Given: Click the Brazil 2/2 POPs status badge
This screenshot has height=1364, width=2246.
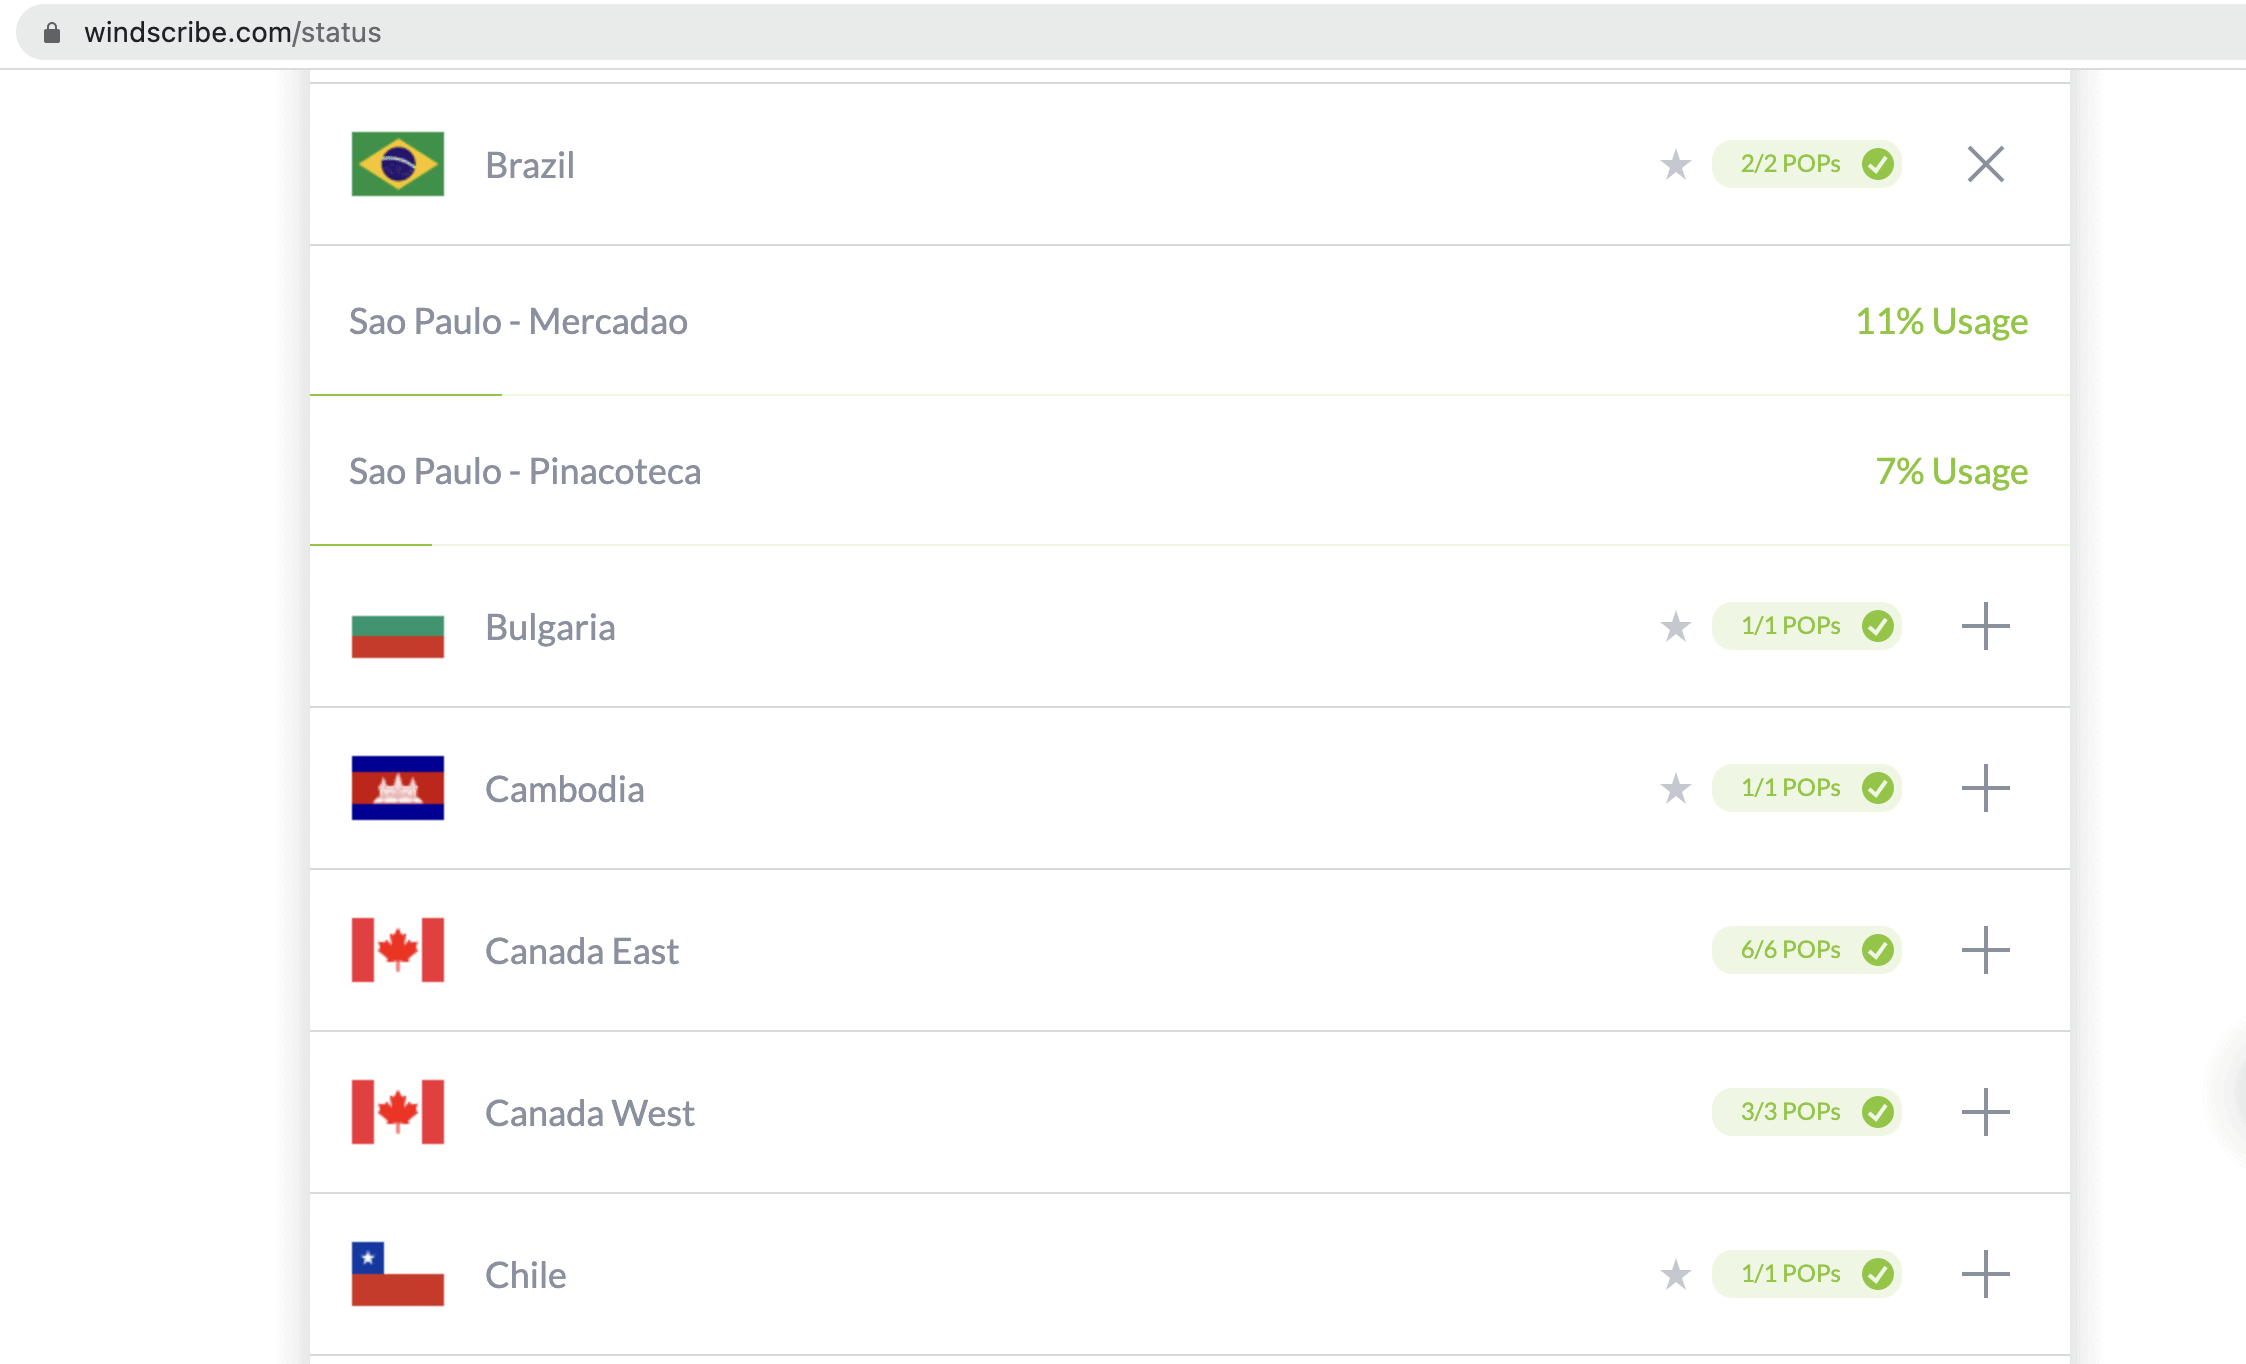Looking at the screenshot, I should pos(1806,164).
